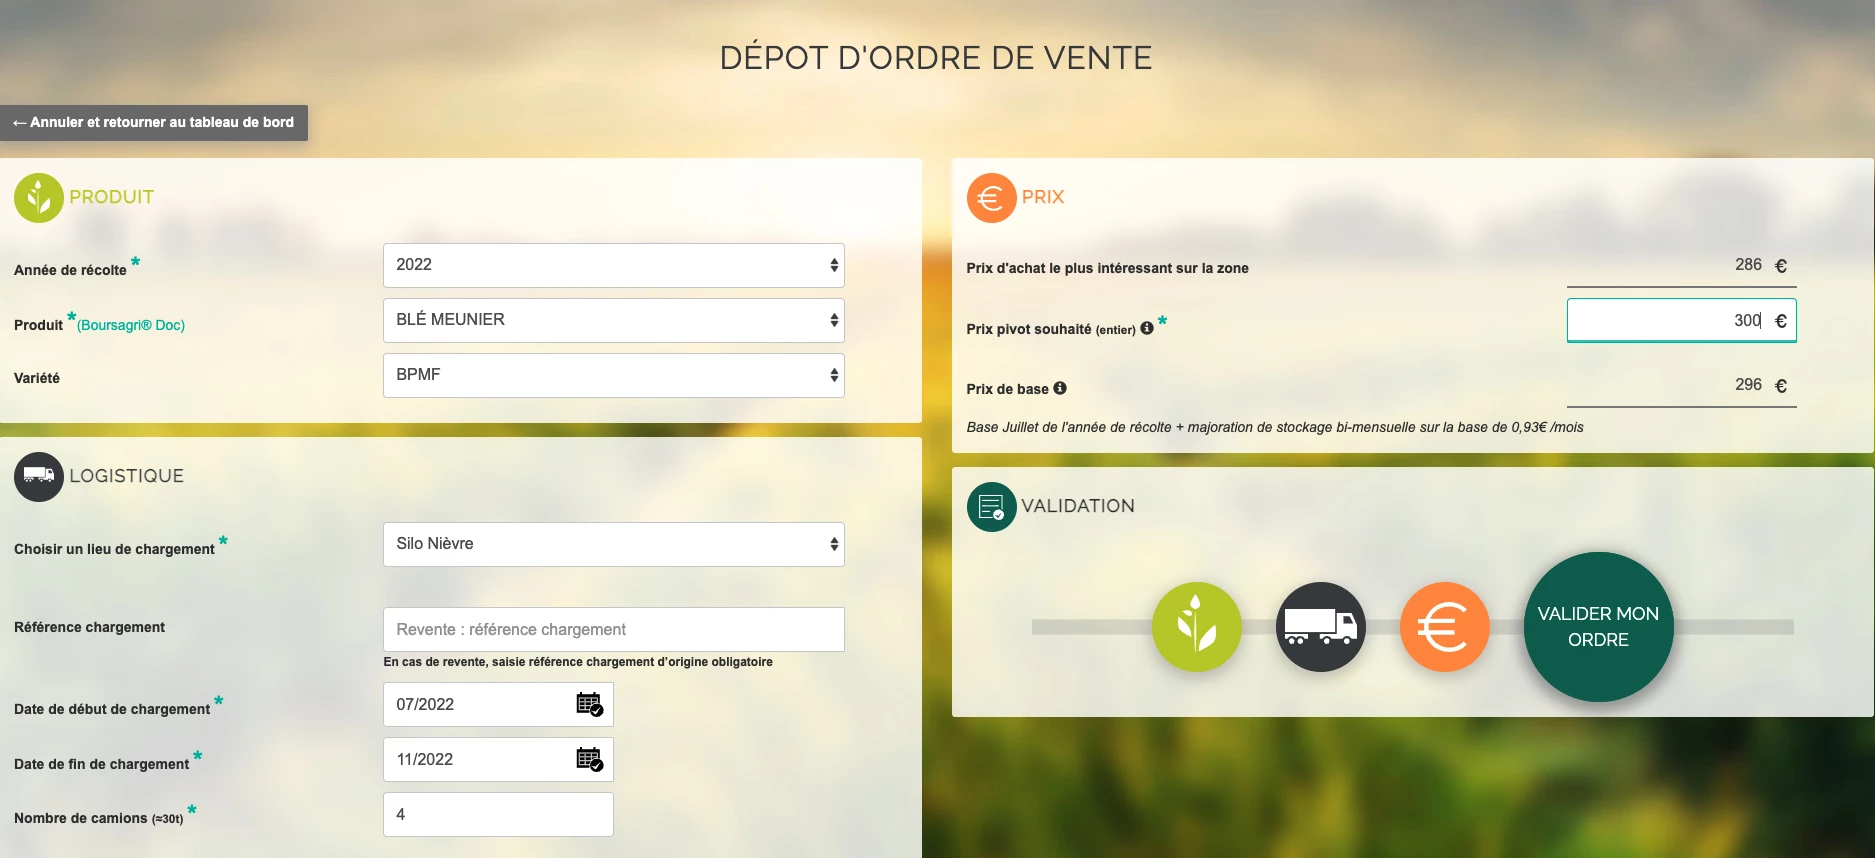Click Annuler et retourner au tableau de bord

click(154, 123)
